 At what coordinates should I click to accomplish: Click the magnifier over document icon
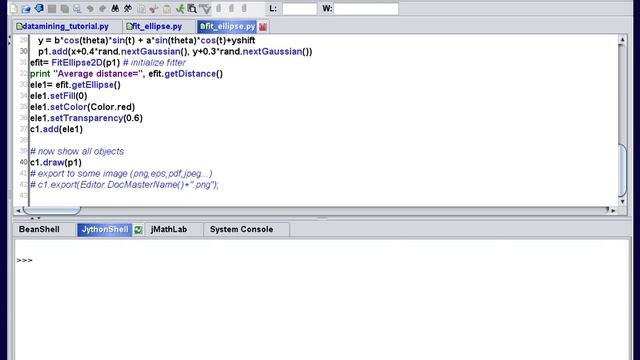[192, 8]
